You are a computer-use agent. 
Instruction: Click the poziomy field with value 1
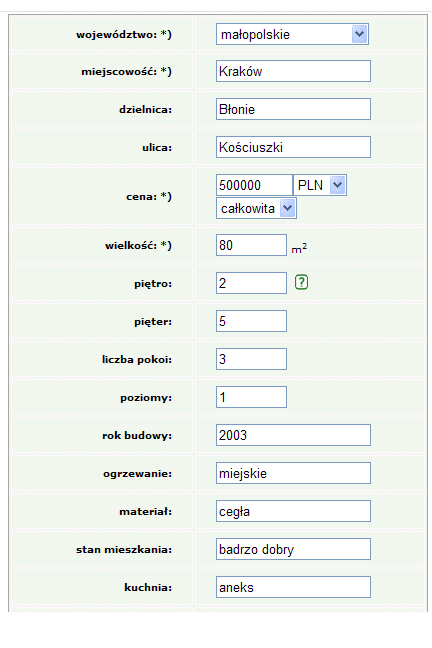[251, 397]
